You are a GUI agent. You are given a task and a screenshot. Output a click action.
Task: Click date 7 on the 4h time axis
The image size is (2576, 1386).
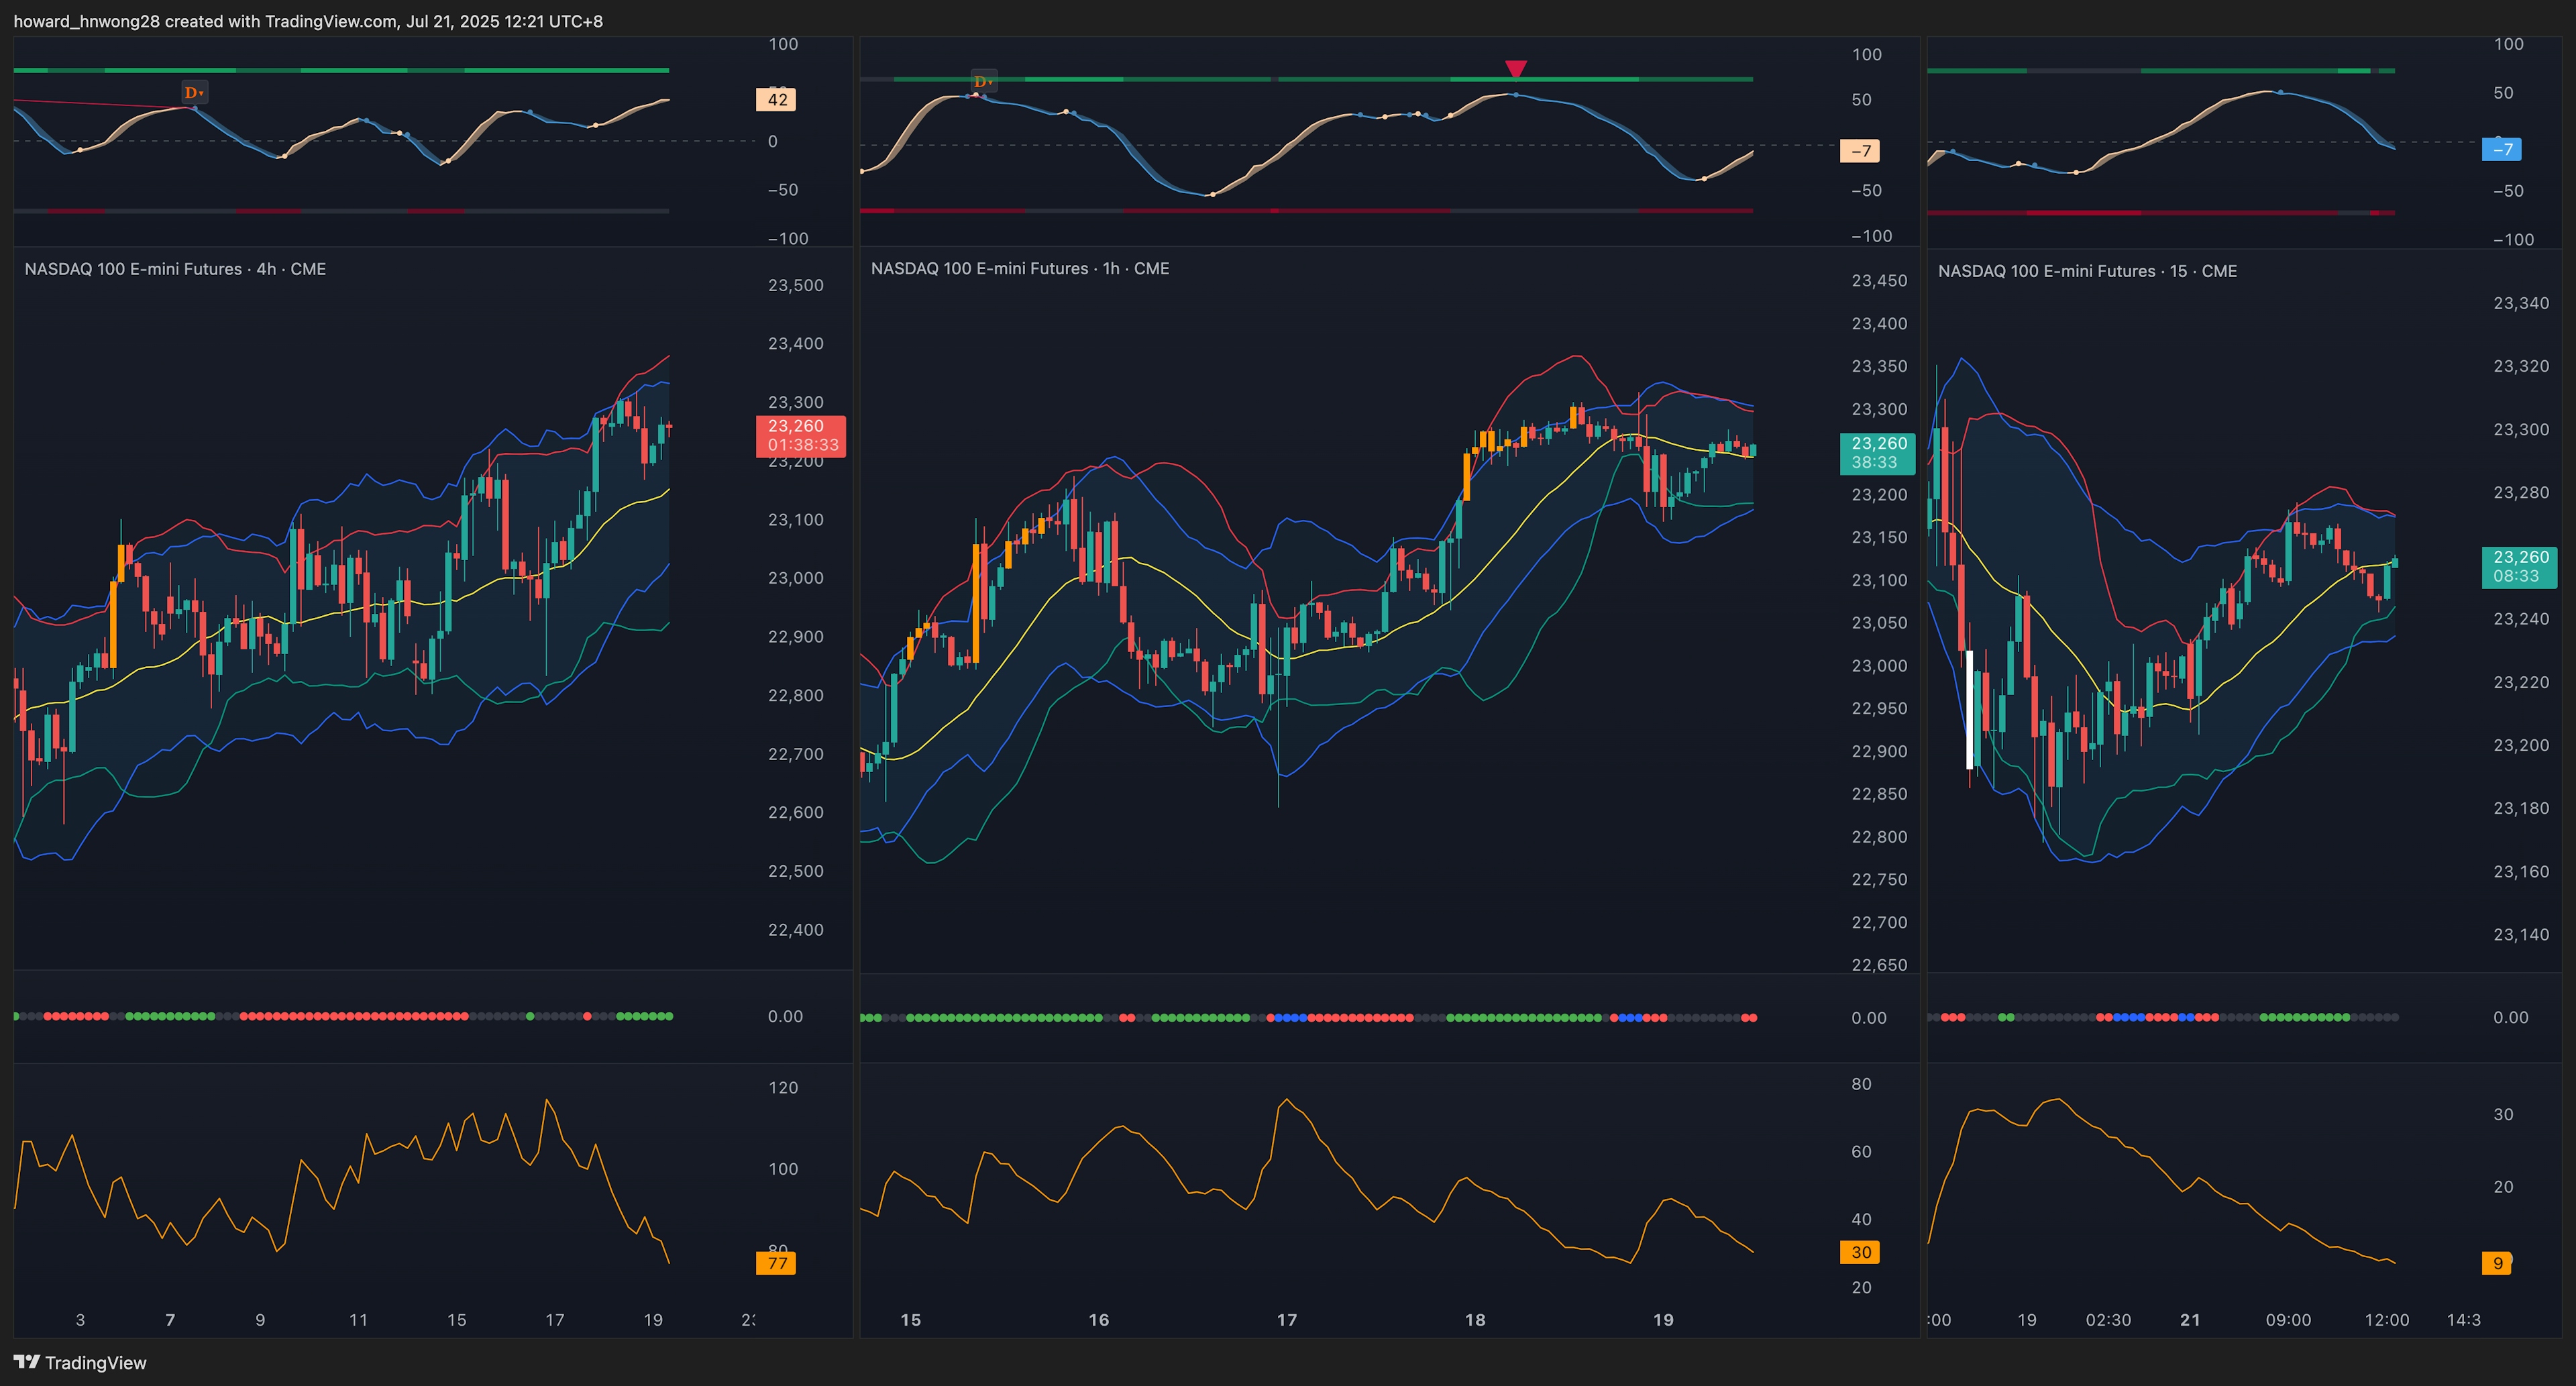click(170, 1320)
